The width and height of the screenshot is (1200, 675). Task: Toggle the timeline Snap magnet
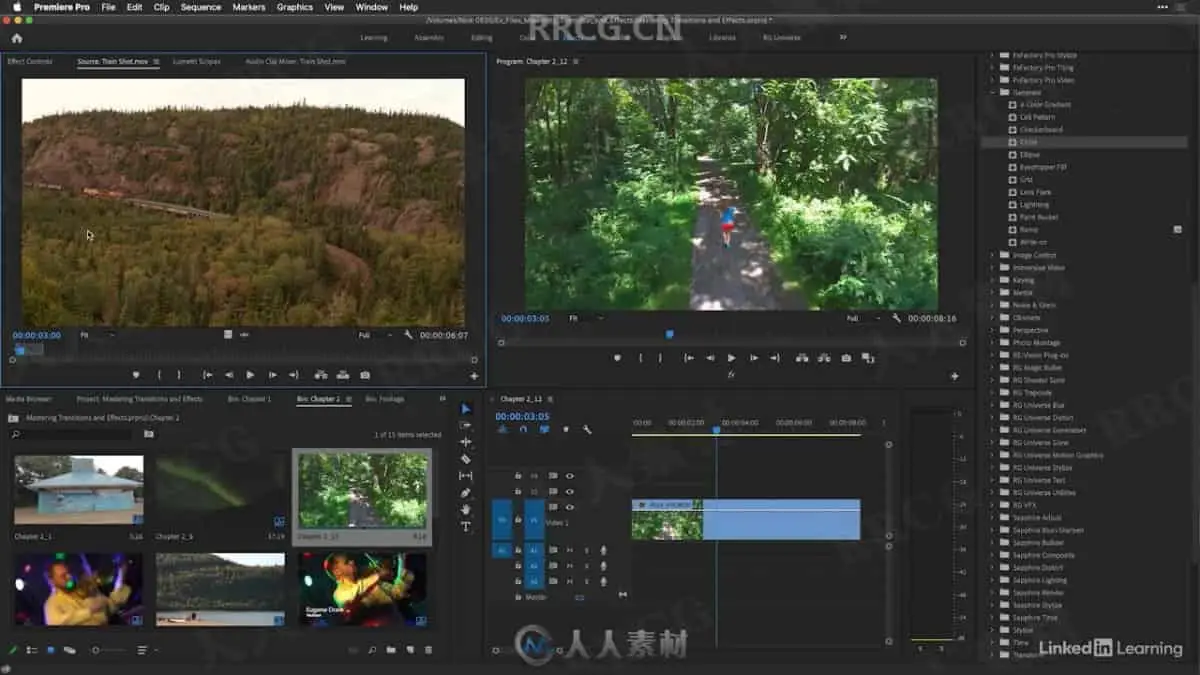522,430
